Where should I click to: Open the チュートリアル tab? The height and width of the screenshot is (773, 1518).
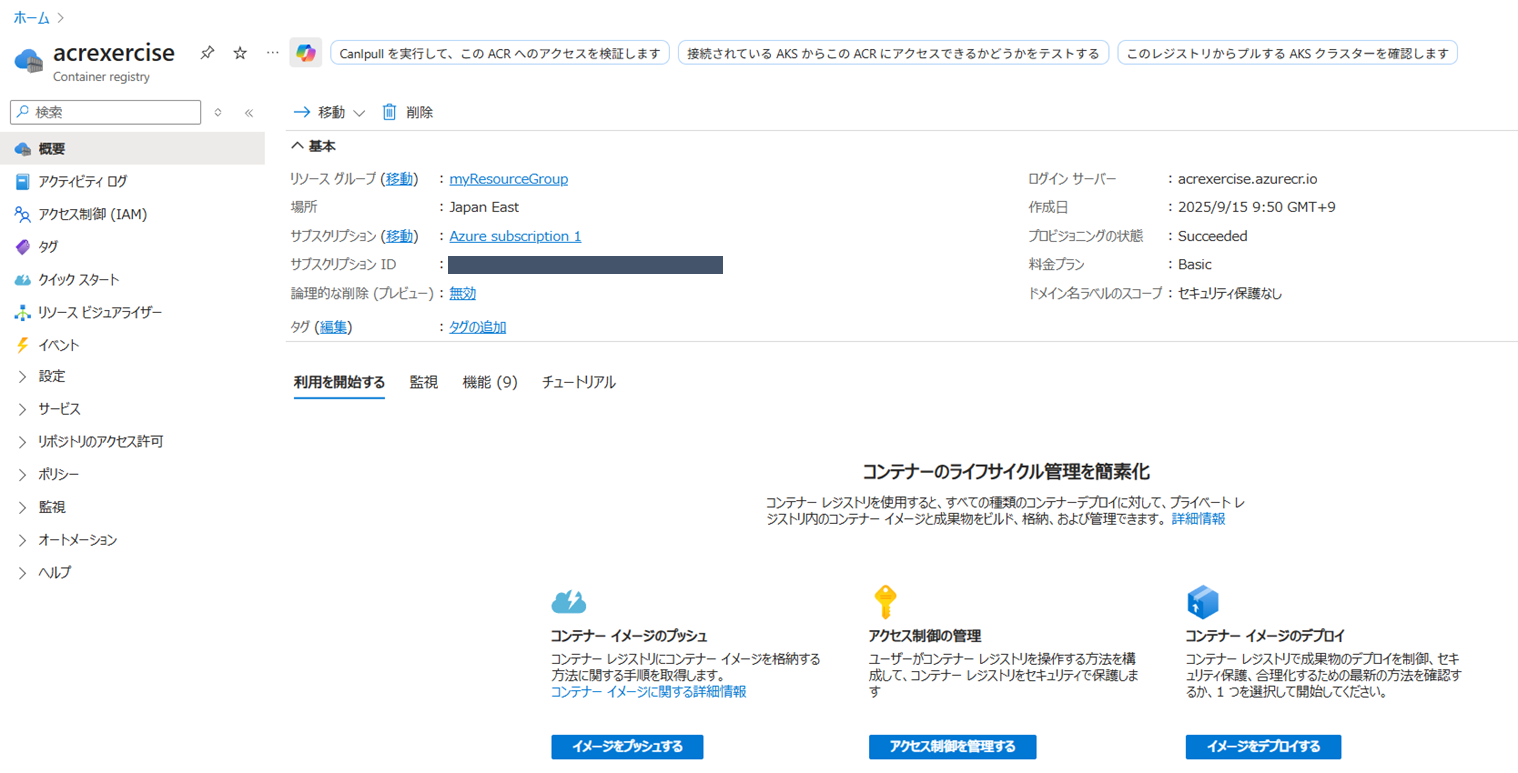(579, 382)
